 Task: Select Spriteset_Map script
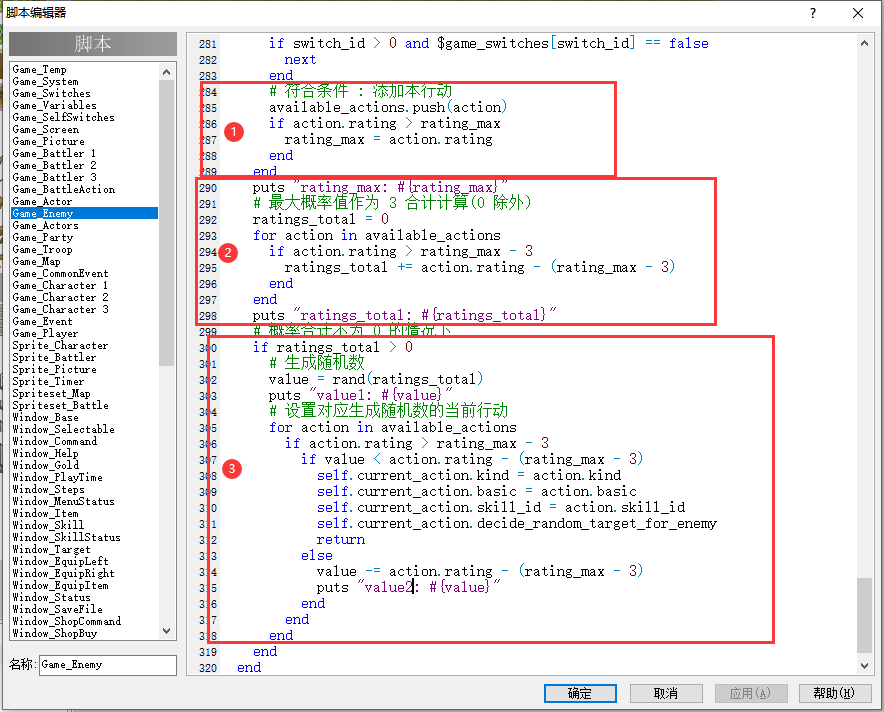[51, 393]
